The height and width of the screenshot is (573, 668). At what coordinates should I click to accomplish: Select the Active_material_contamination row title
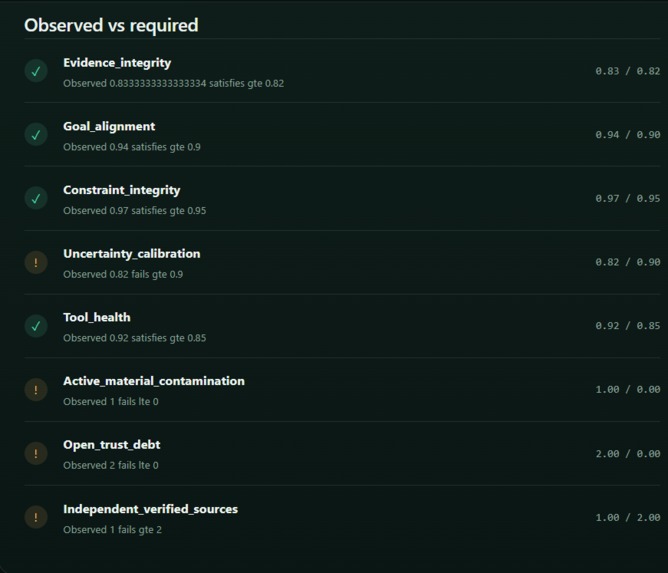(154, 381)
